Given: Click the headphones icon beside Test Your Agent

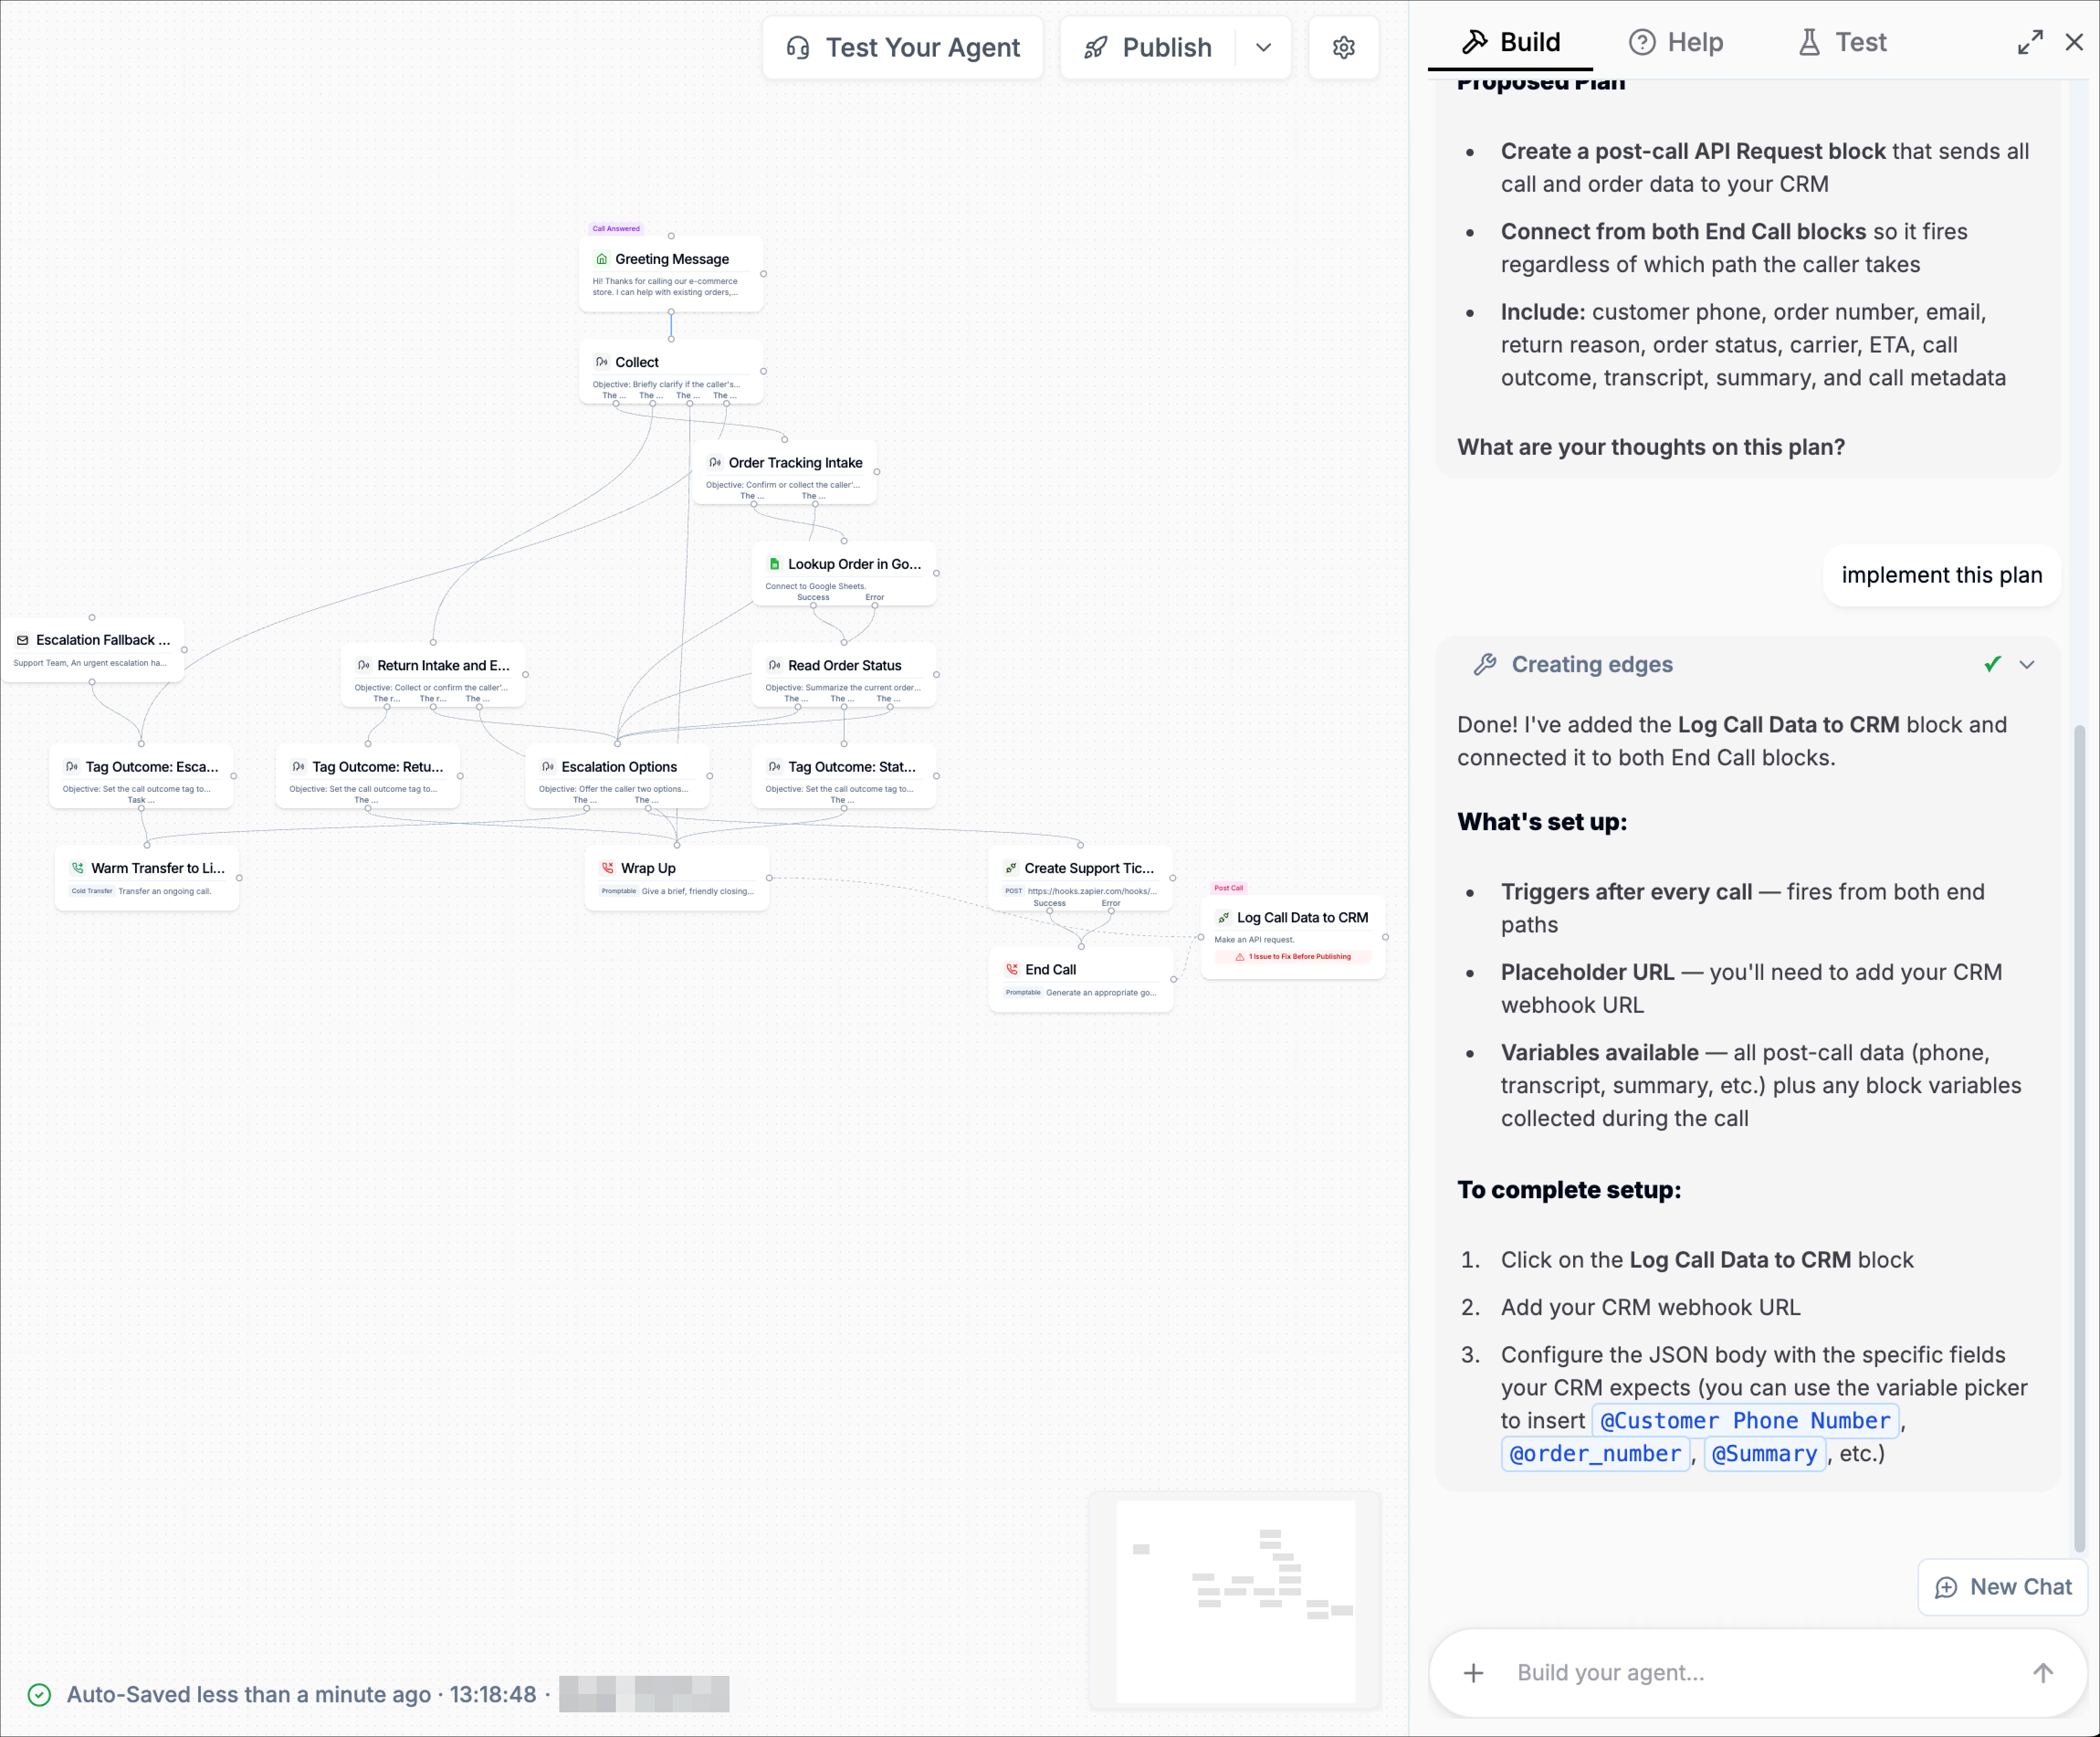Looking at the screenshot, I should point(797,47).
